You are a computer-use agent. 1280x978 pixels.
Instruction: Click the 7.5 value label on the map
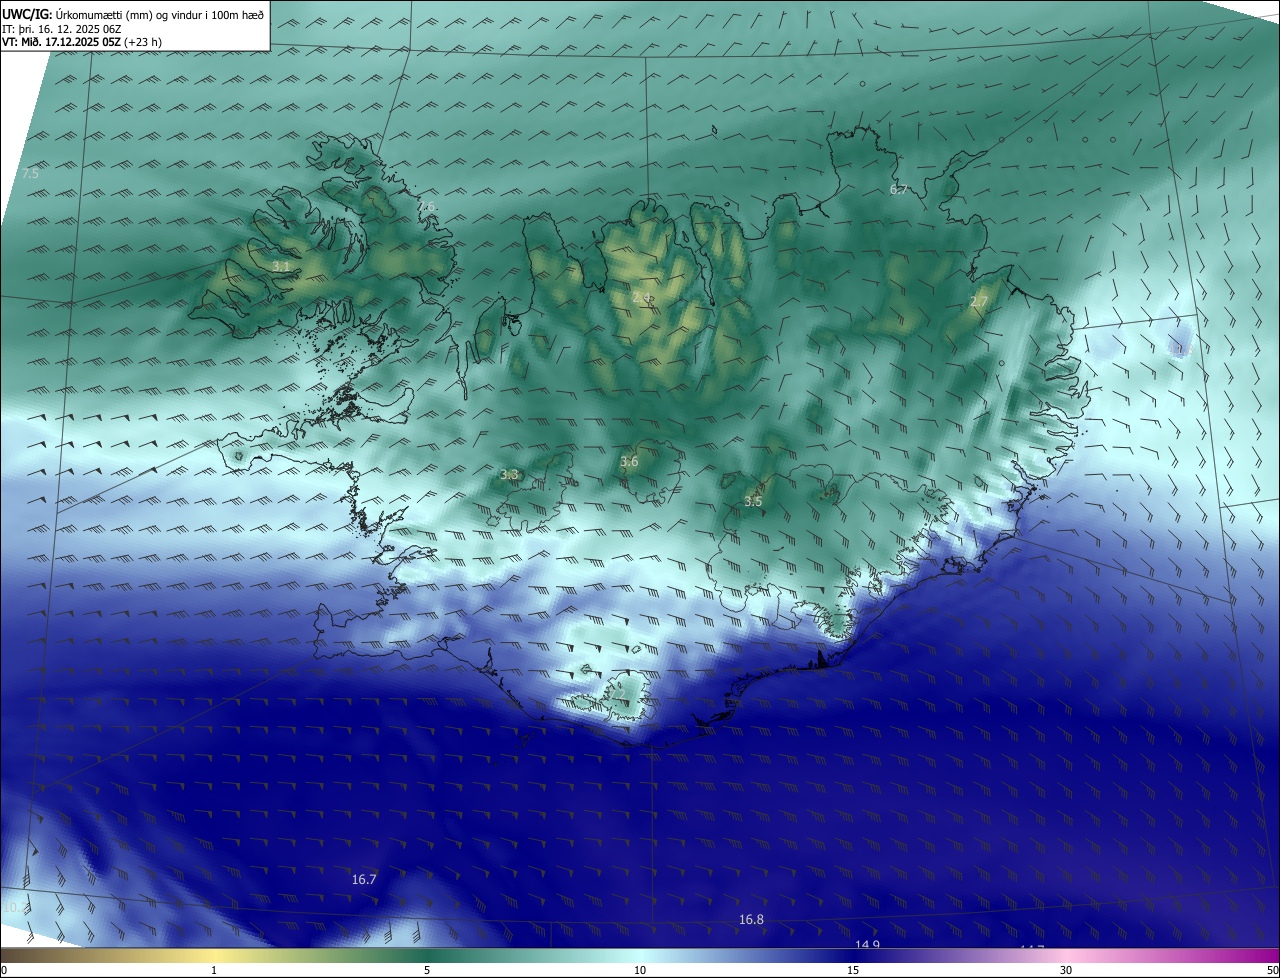30,174
